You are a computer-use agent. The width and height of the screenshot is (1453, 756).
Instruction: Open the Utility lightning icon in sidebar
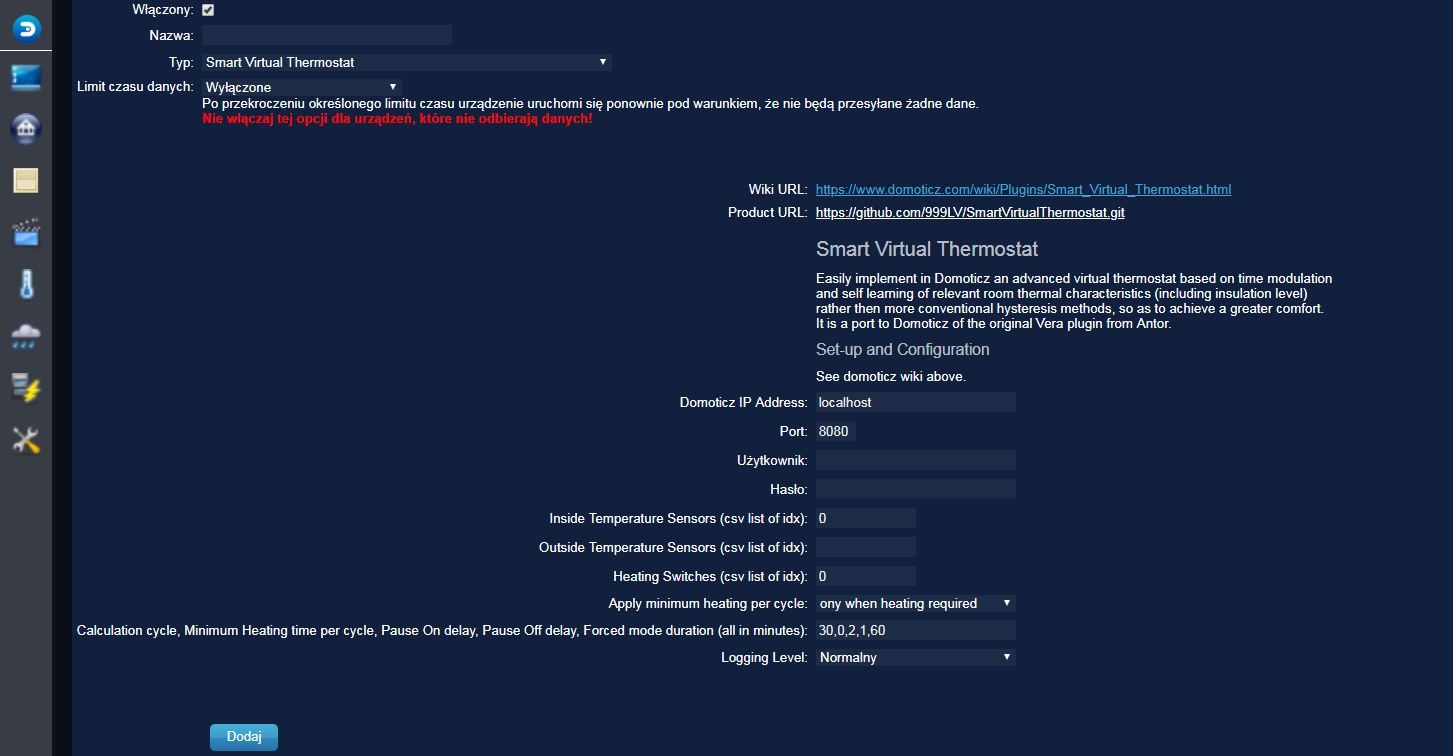[x=26, y=388]
